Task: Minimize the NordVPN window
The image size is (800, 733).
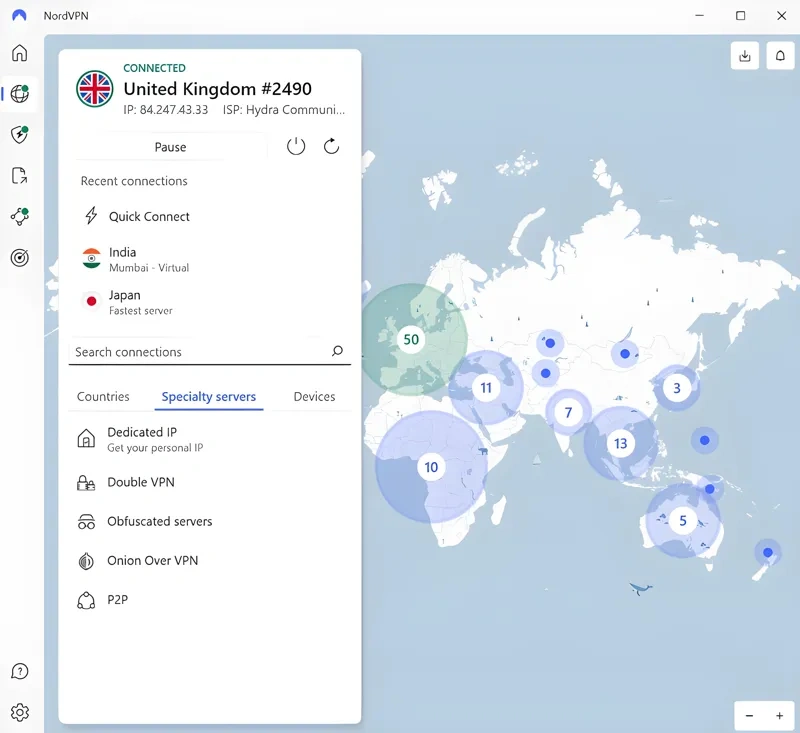Action: coord(699,16)
